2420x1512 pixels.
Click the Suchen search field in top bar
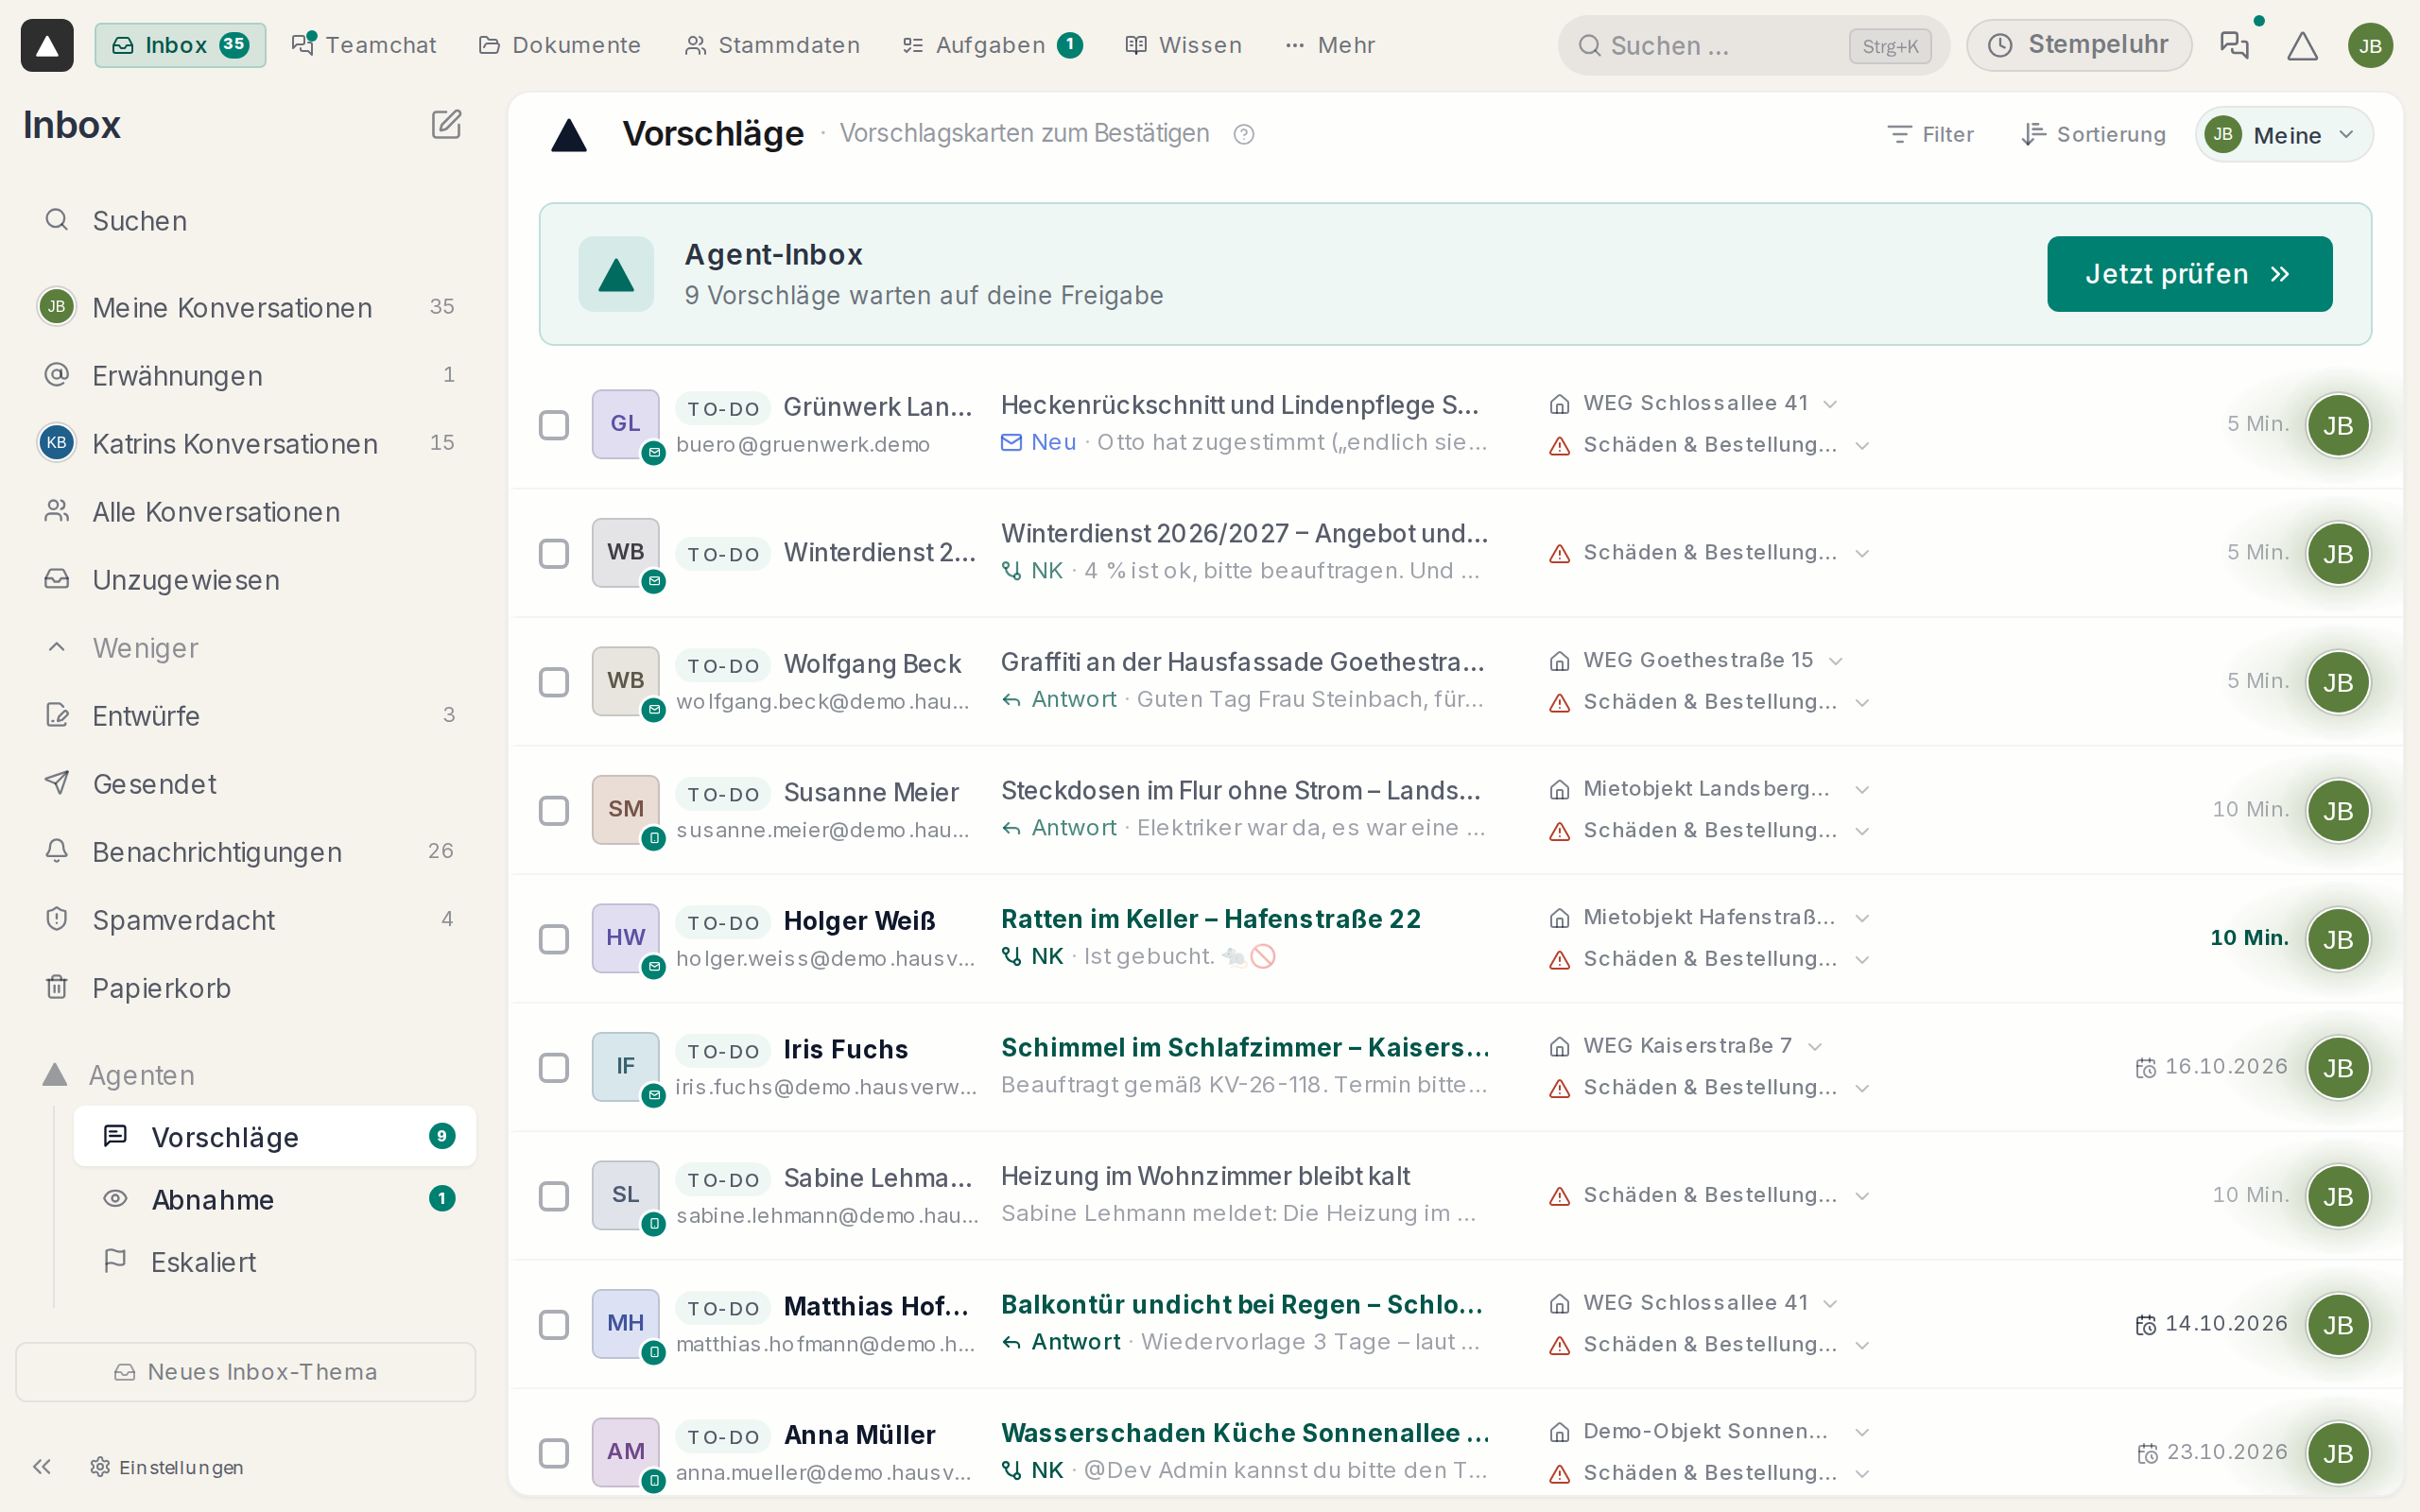pyautogui.click(x=1753, y=45)
